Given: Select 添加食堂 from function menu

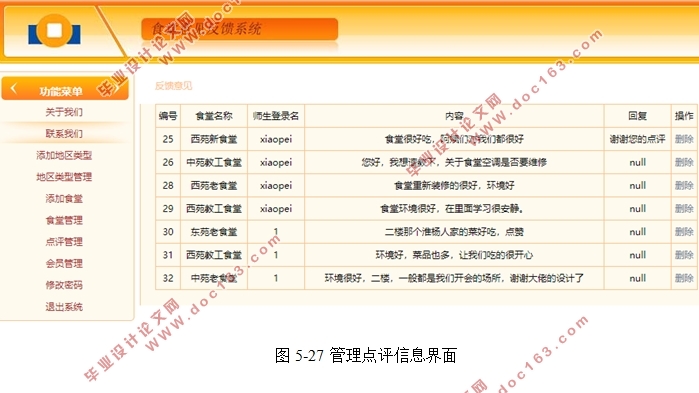Looking at the screenshot, I should click(x=64, y=198).
